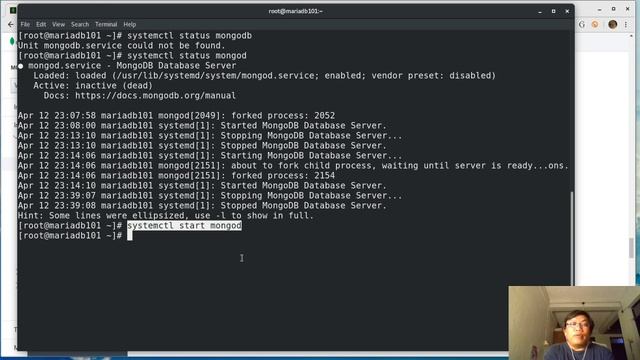The image size is (640, 360).
Task: Click the terminal title 'root@mariadb101:~'
Action: (x=295, y=11)
